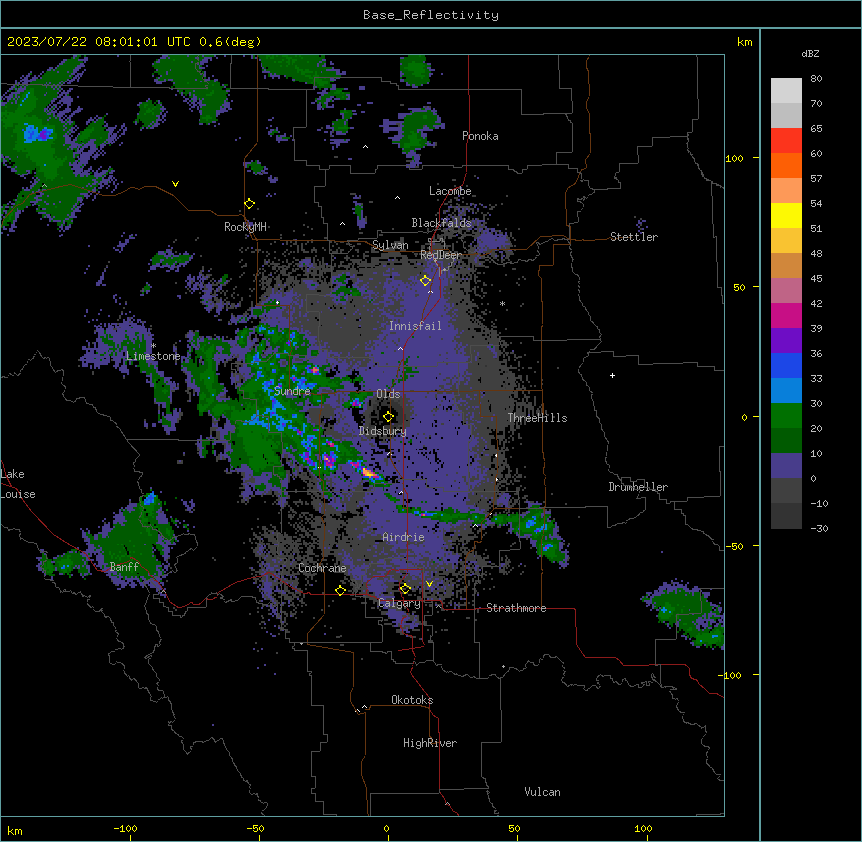The image size is (862, 842).
Task: Click the RedDeer city label
Action: coord(441,255)
